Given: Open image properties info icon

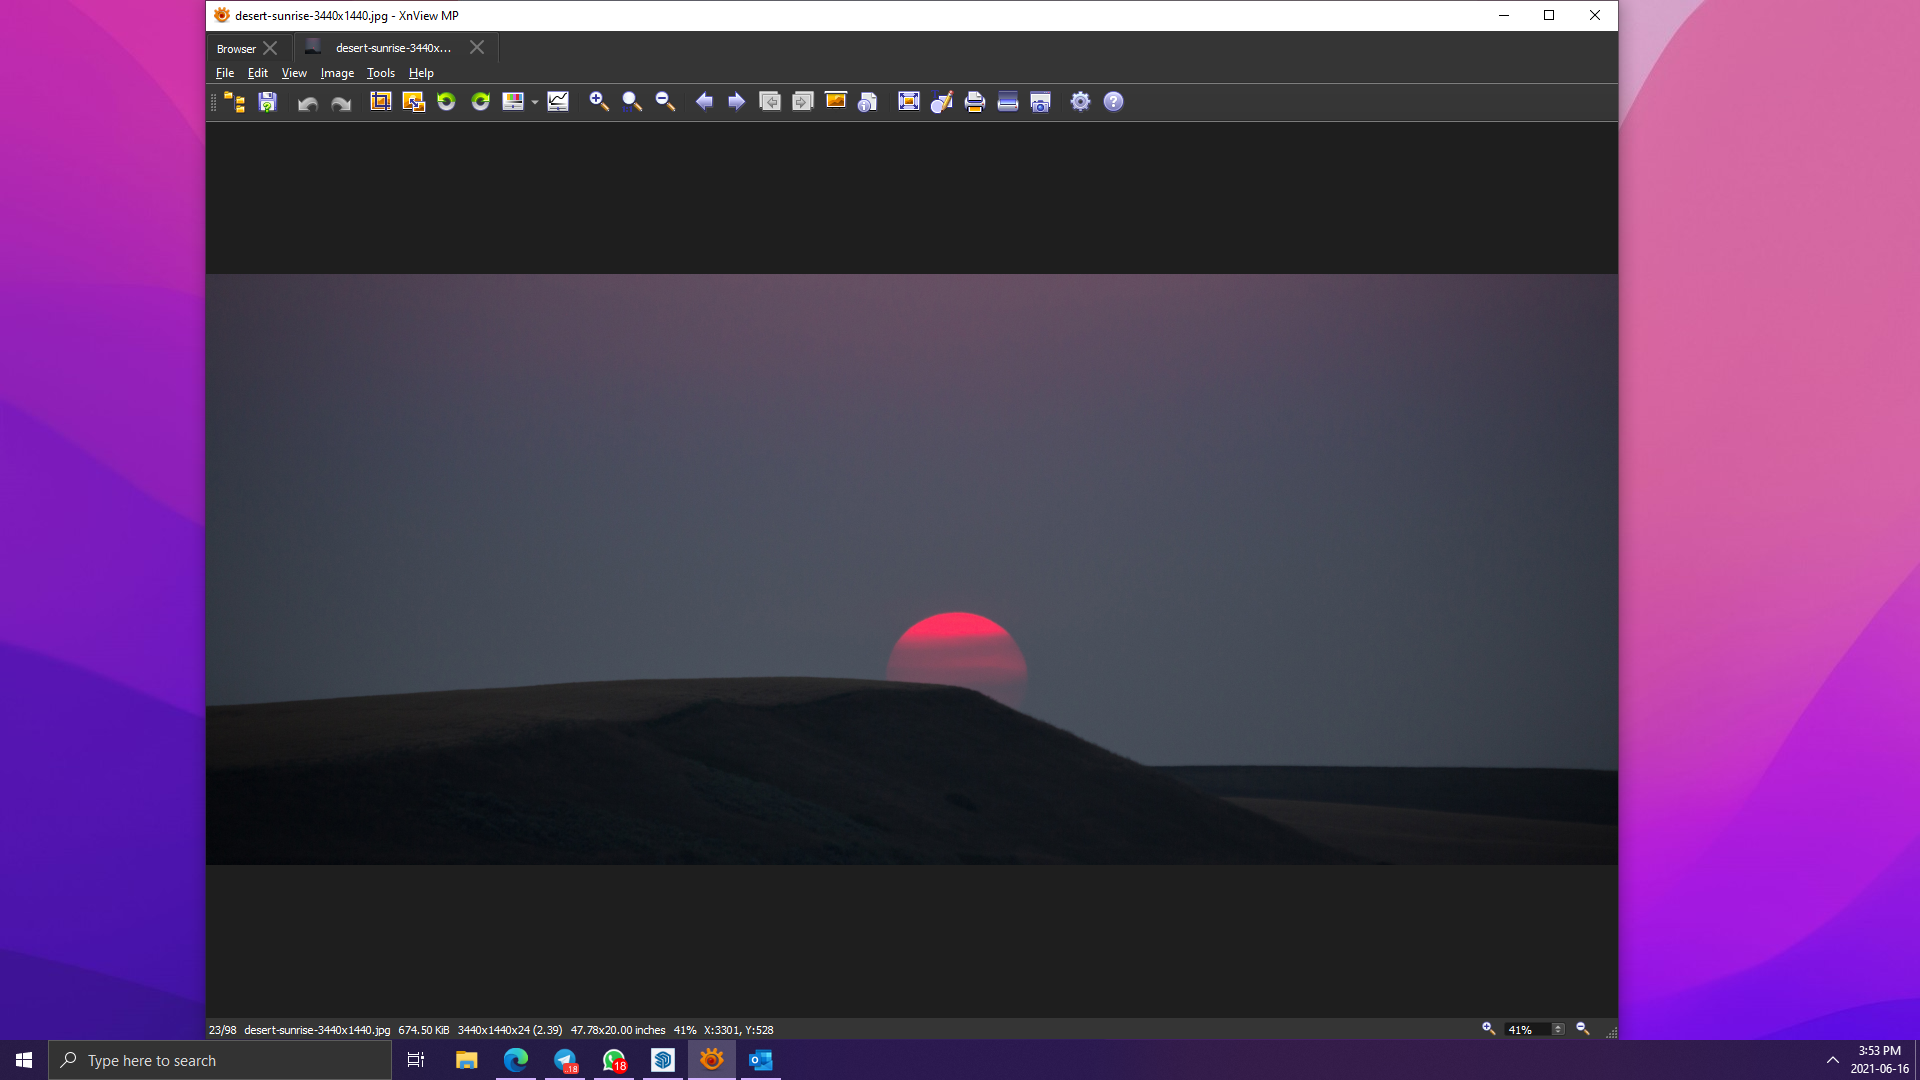Looking at the screenshot, I should click(x=868, y=102).
